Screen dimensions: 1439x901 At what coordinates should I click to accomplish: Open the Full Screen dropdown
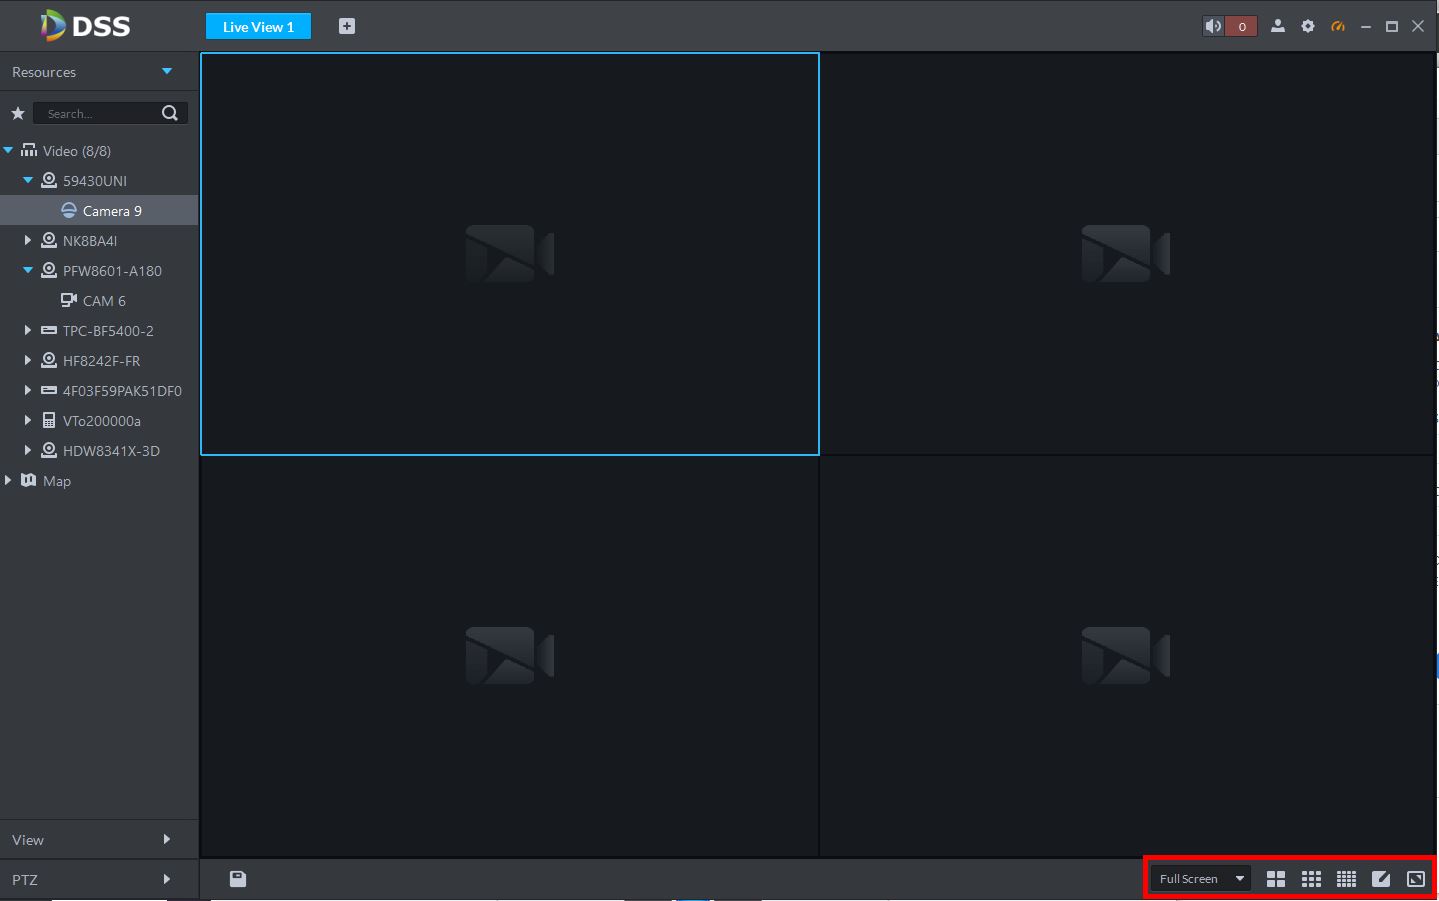click(1200, 879)
